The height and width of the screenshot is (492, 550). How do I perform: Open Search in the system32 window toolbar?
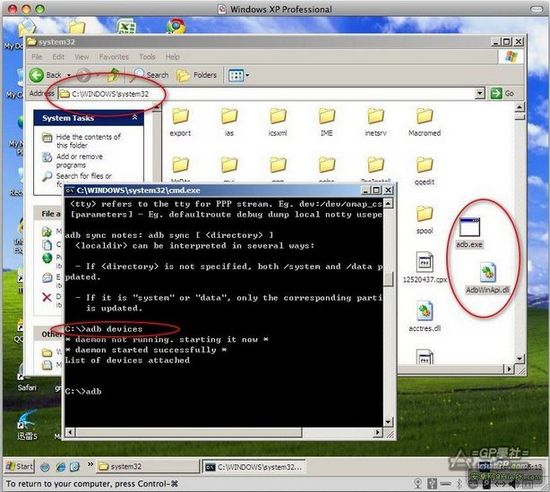point(150,75)
